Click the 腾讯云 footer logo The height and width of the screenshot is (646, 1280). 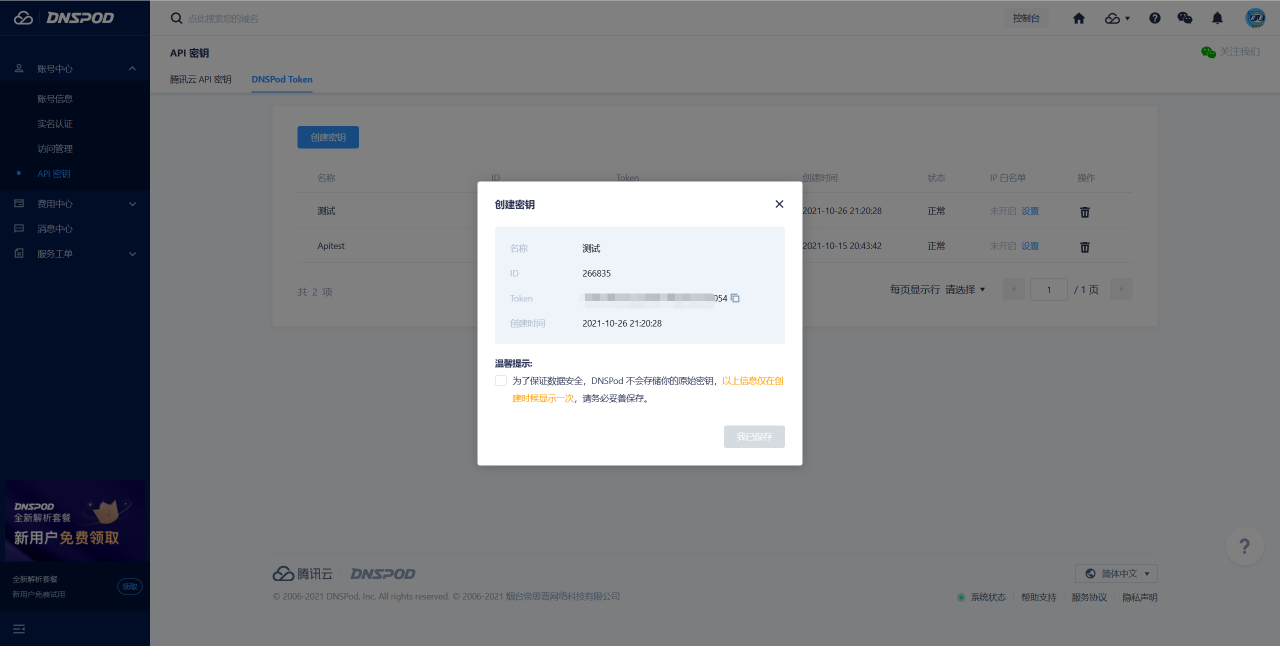[303, 573]
